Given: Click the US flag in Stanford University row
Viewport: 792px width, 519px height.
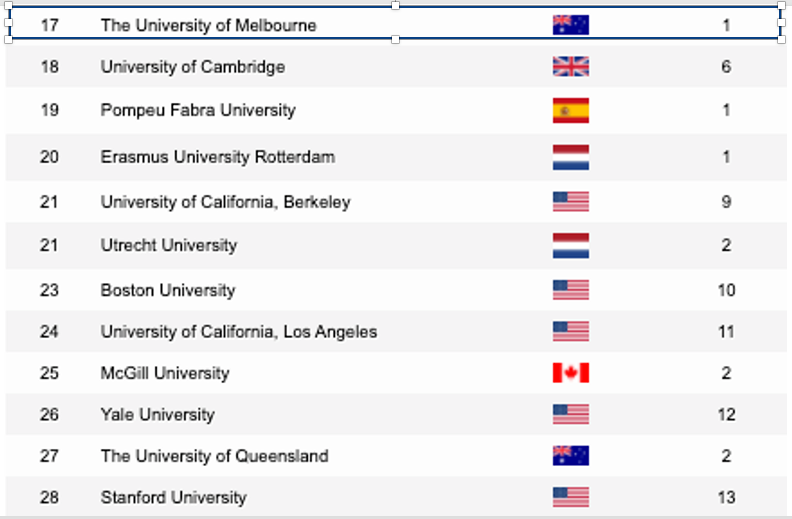Looking at the screenshot, I should pyautogui.click(x=571, y=497).
